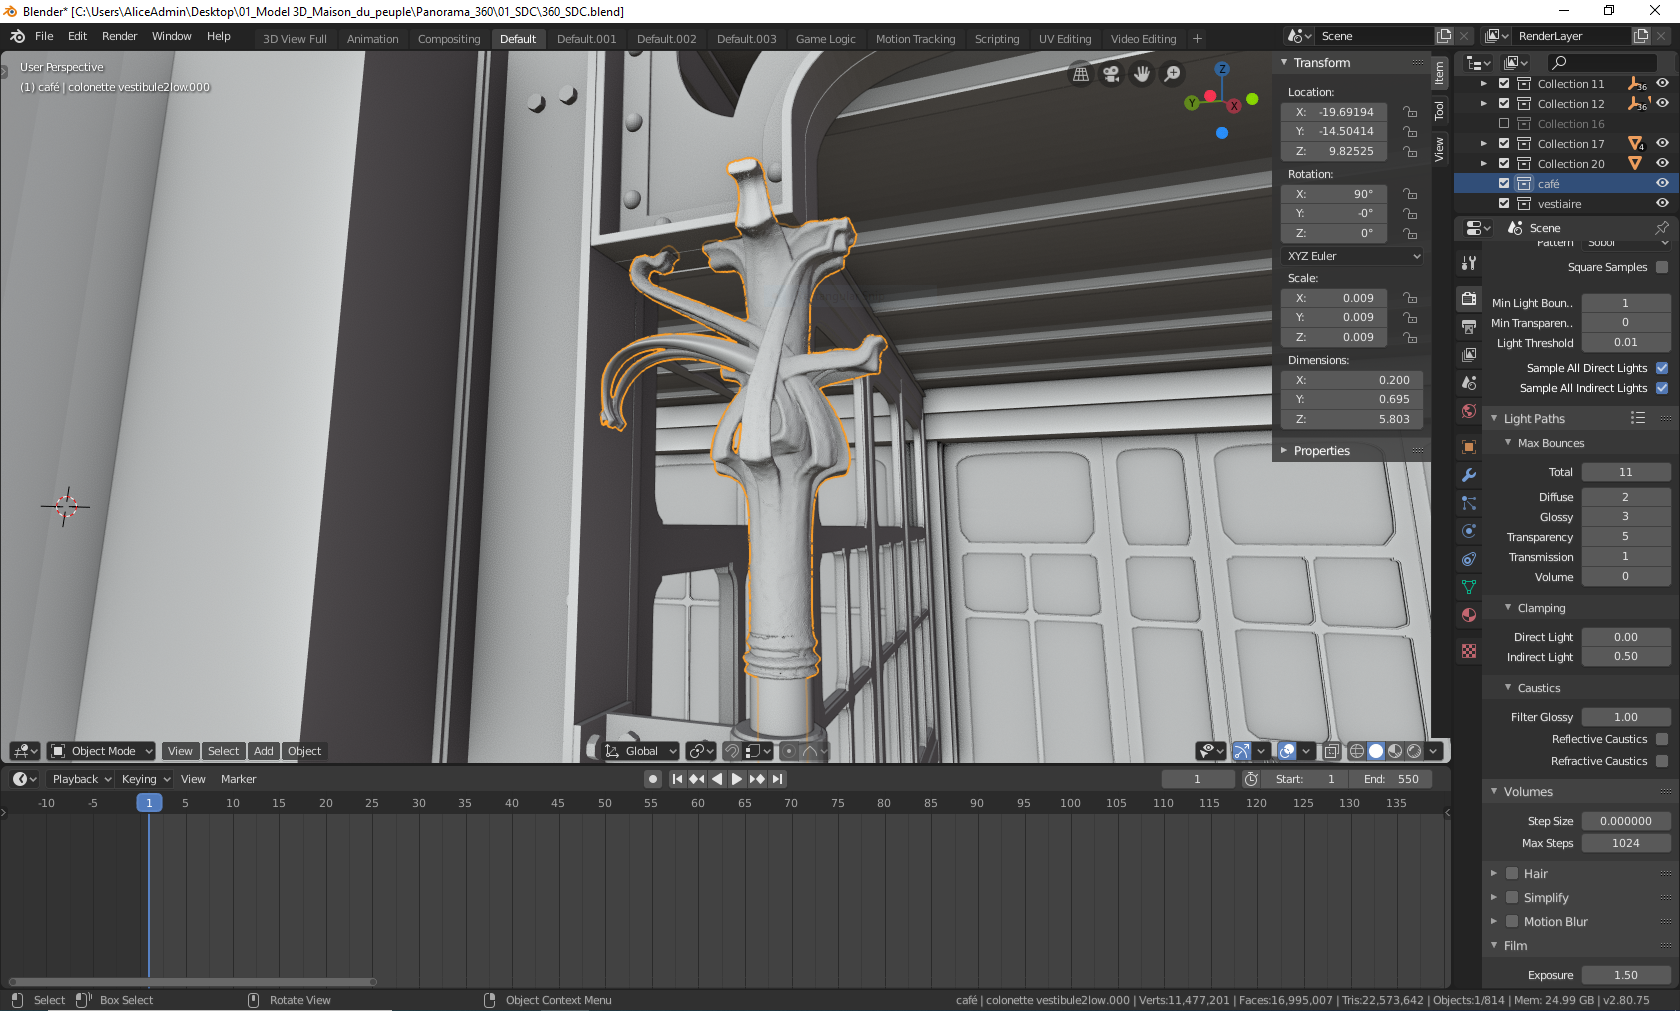Open the Object Mode dropdown
This screenshot has width=1680, height=1011.
(x=102, y=751)
